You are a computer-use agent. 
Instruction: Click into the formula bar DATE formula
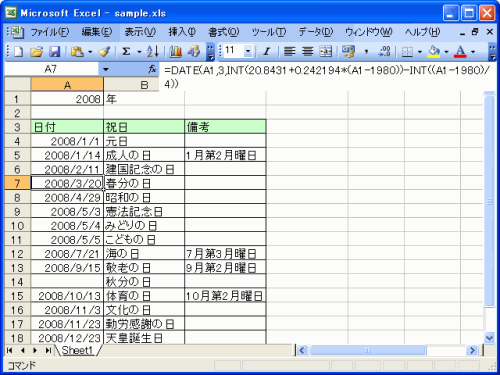(x=327, y=77)
